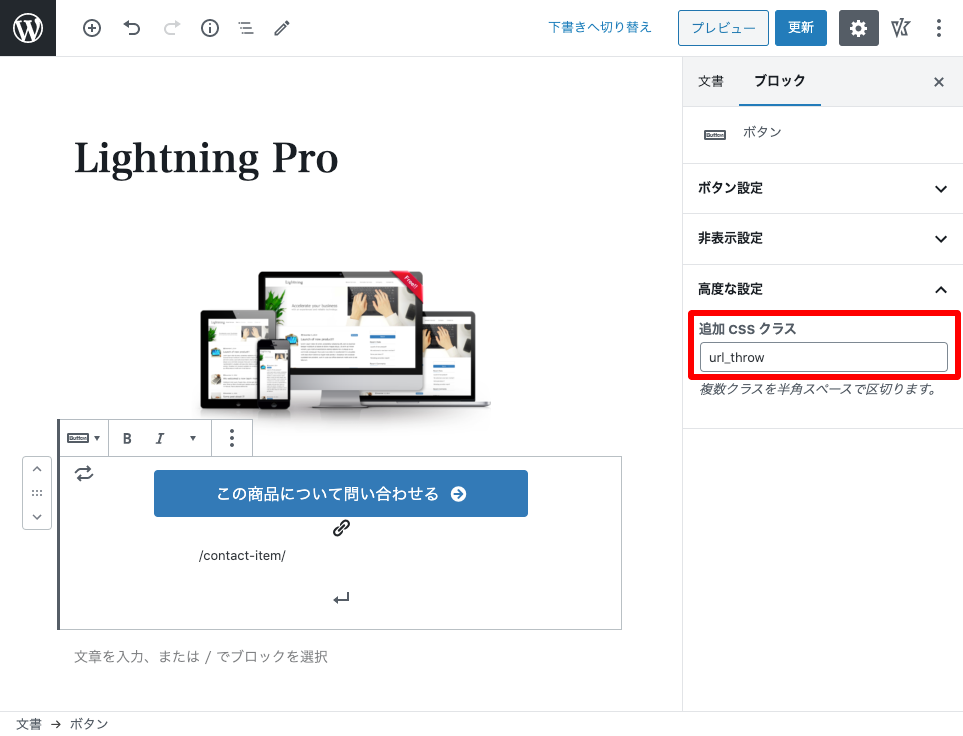Click the apply link return-arrow icon

(341, 598)
